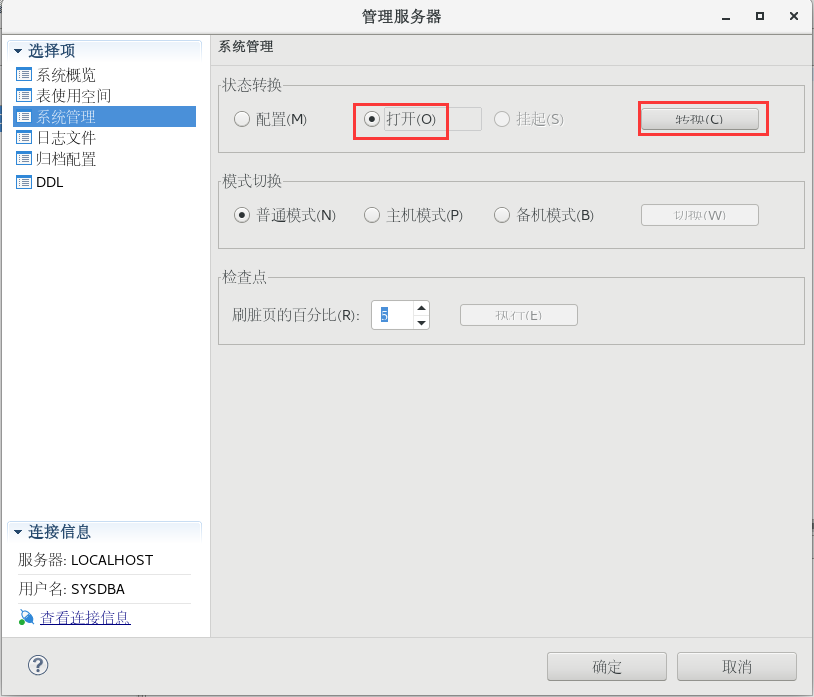Click the 转换(C) button

pos(700,119)
